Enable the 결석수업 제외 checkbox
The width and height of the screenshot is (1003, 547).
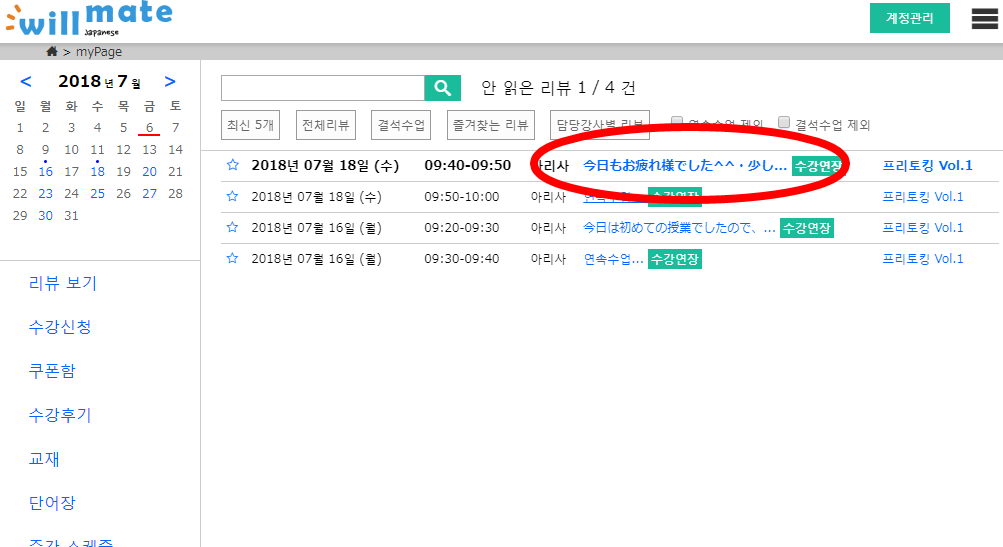[784, 123]
